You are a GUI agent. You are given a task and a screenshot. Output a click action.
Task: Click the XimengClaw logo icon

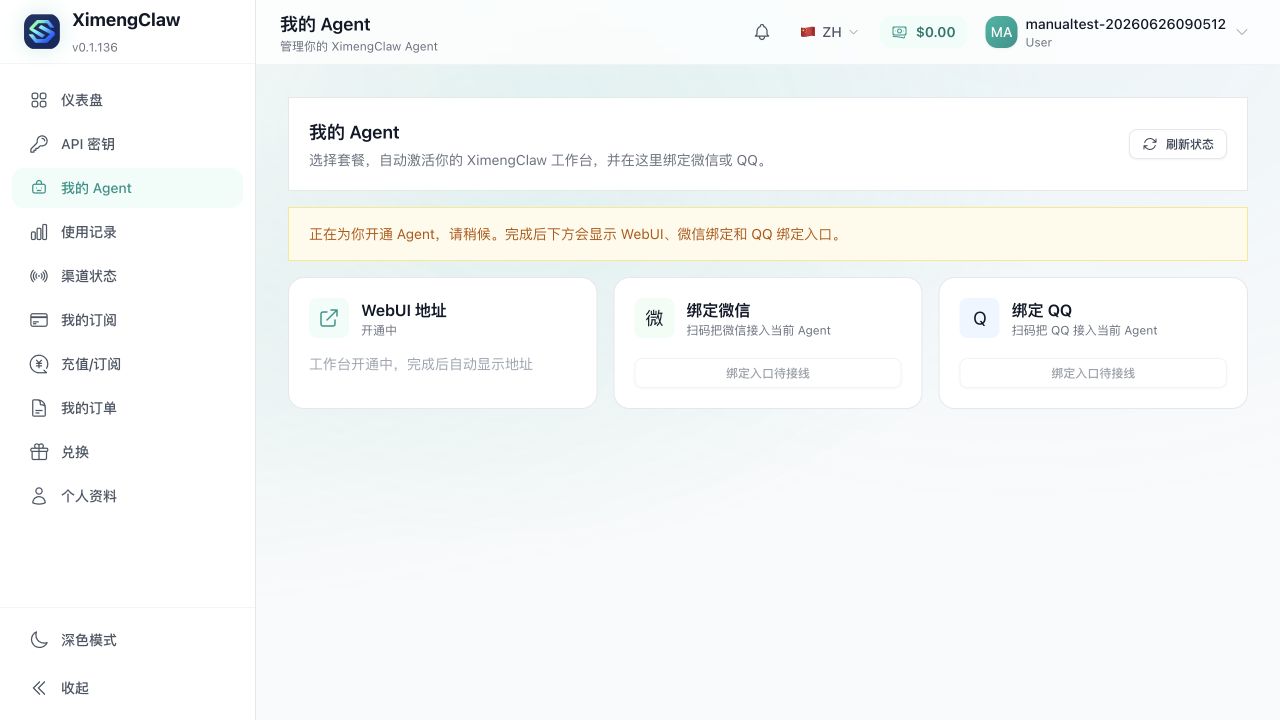(42, 32)
